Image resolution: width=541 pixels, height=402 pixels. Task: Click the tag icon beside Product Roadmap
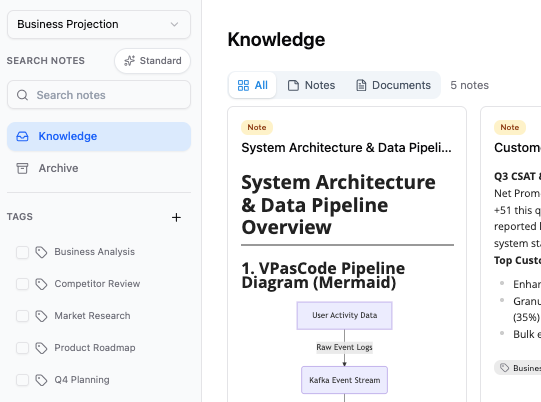click(41, 348)
